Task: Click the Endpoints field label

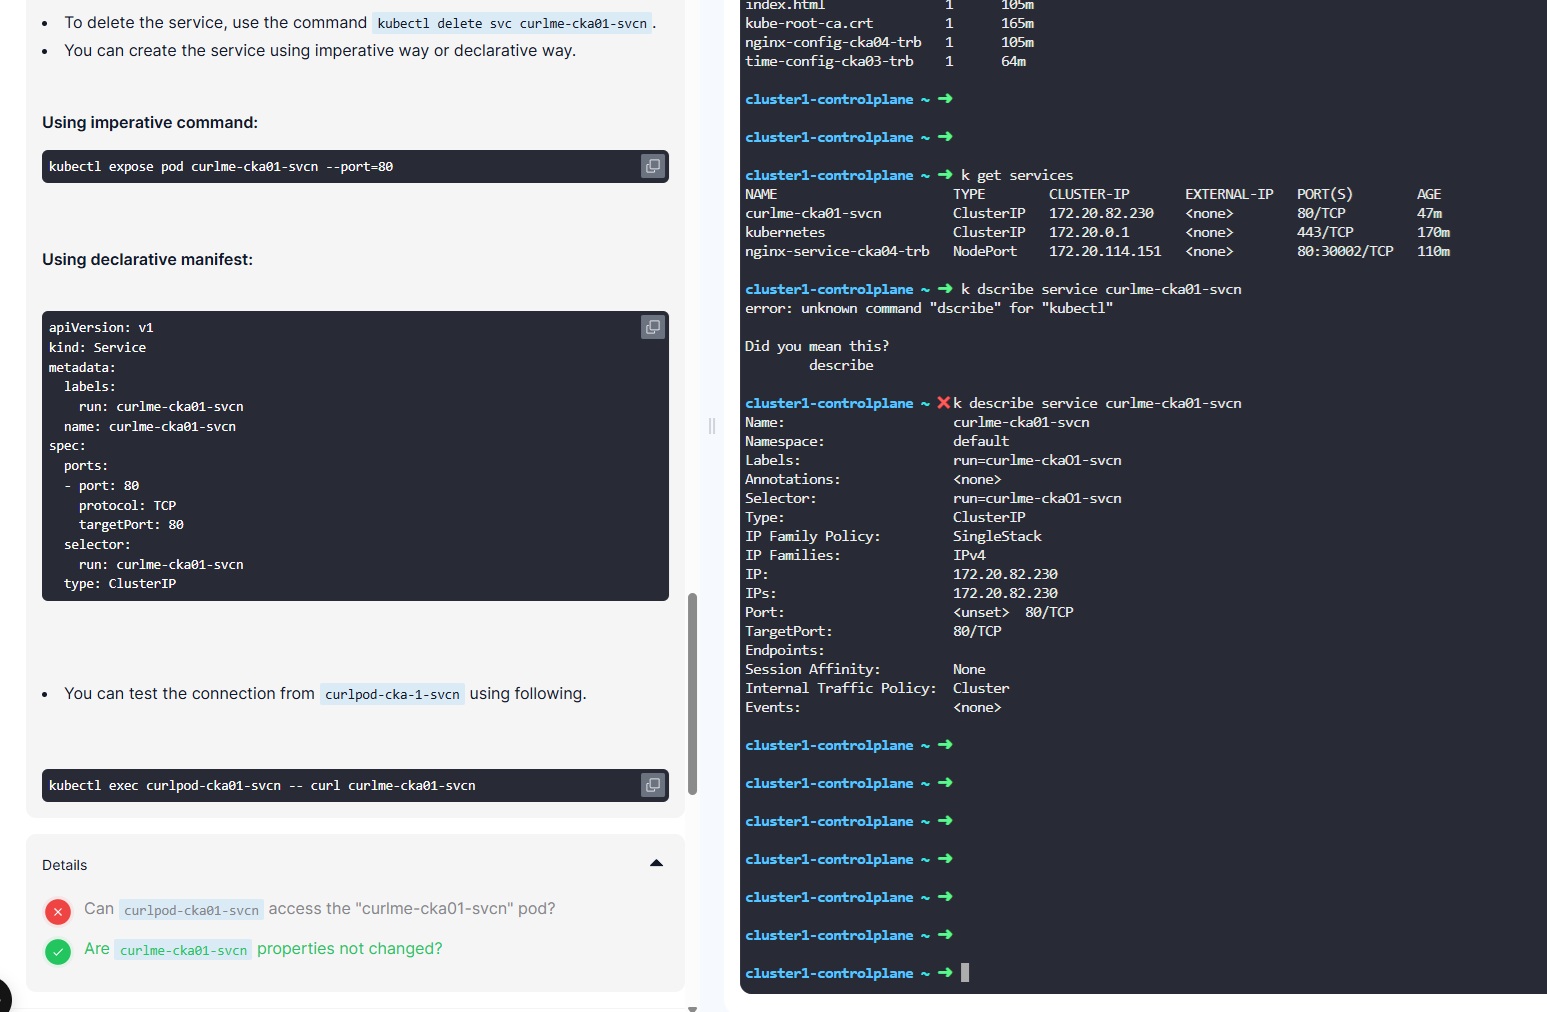Action: click(785, 650)
